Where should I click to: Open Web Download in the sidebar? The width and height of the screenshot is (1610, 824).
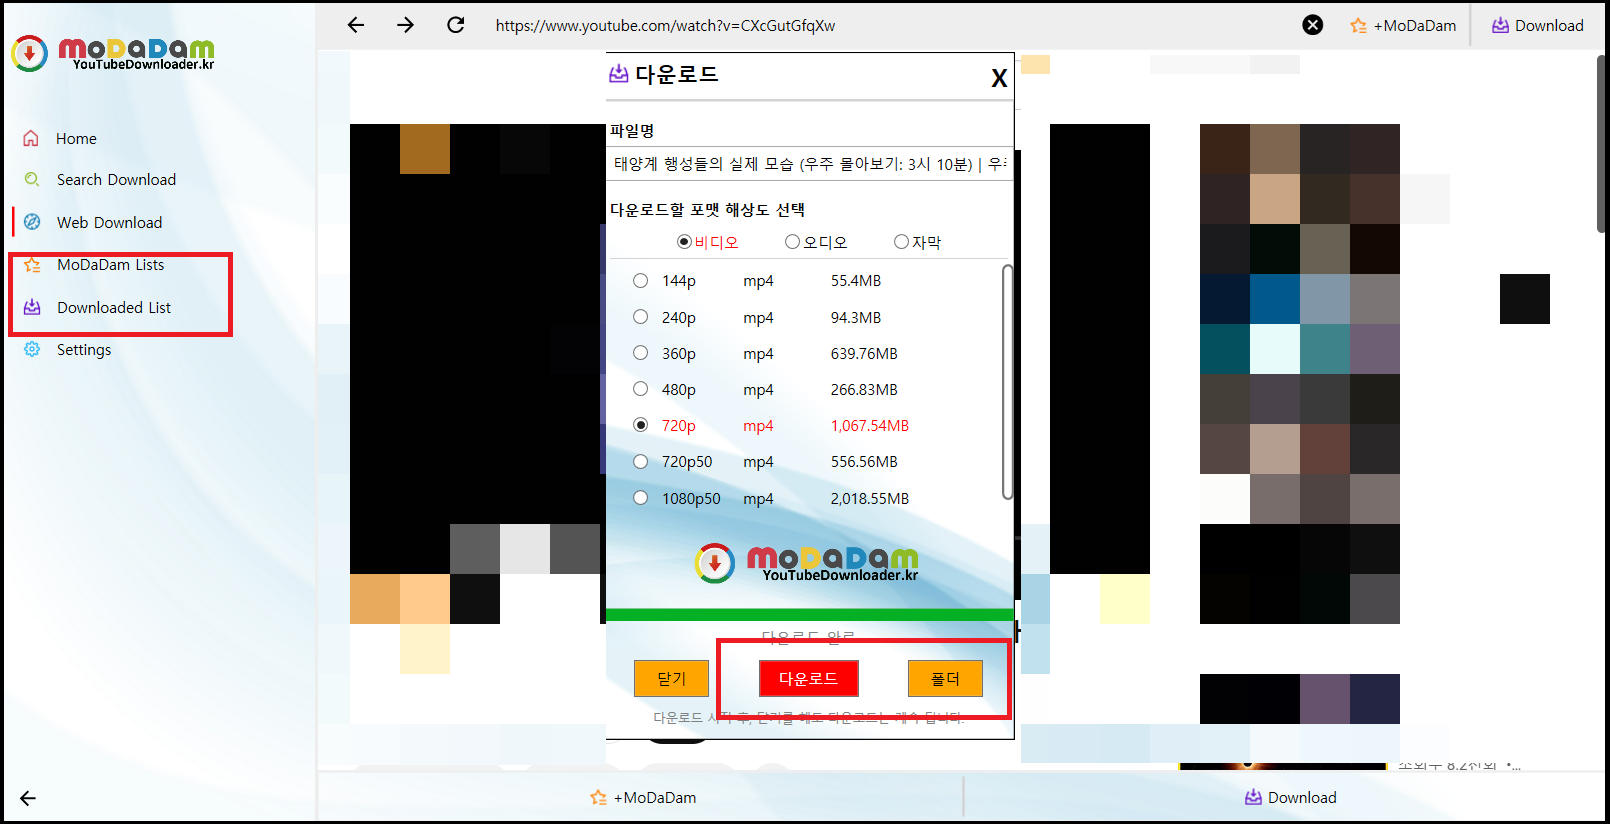pyautogui.click(x=109, y=222)
